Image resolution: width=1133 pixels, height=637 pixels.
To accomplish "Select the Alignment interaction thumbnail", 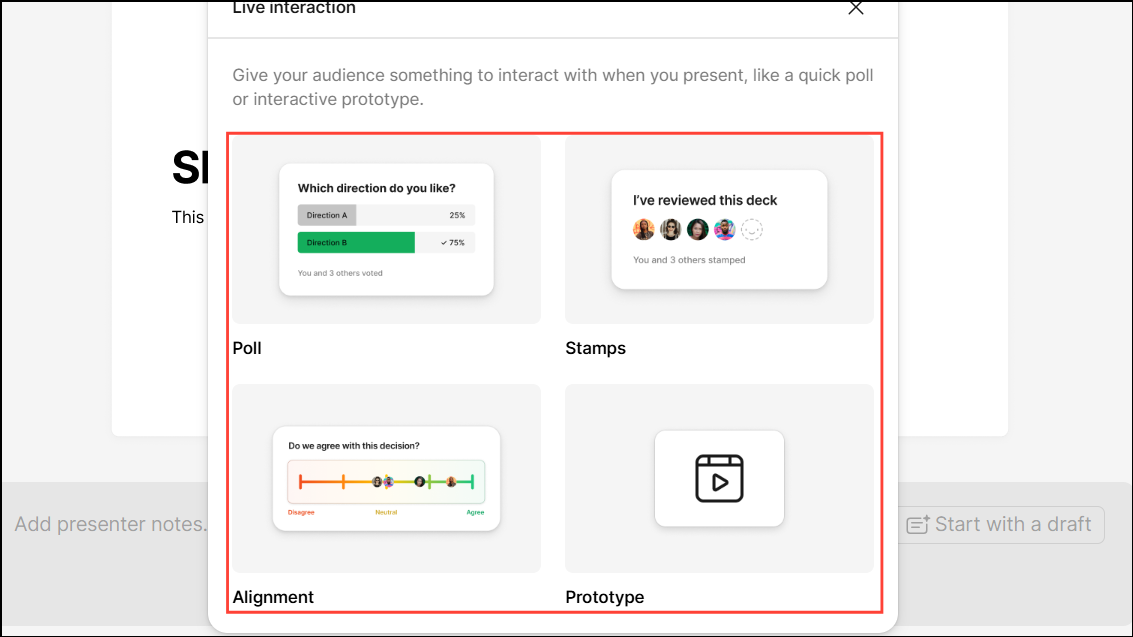I will [x=387, y=478].
